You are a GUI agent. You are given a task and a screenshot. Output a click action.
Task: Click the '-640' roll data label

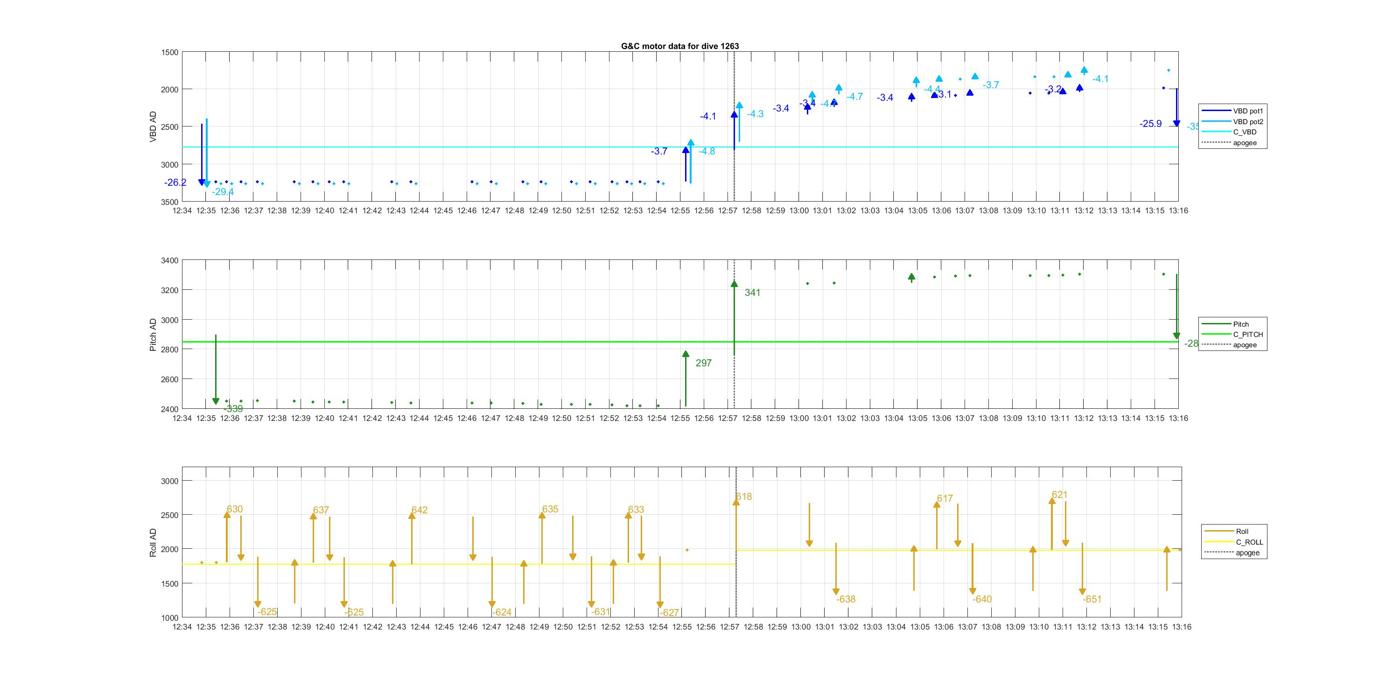982,599
